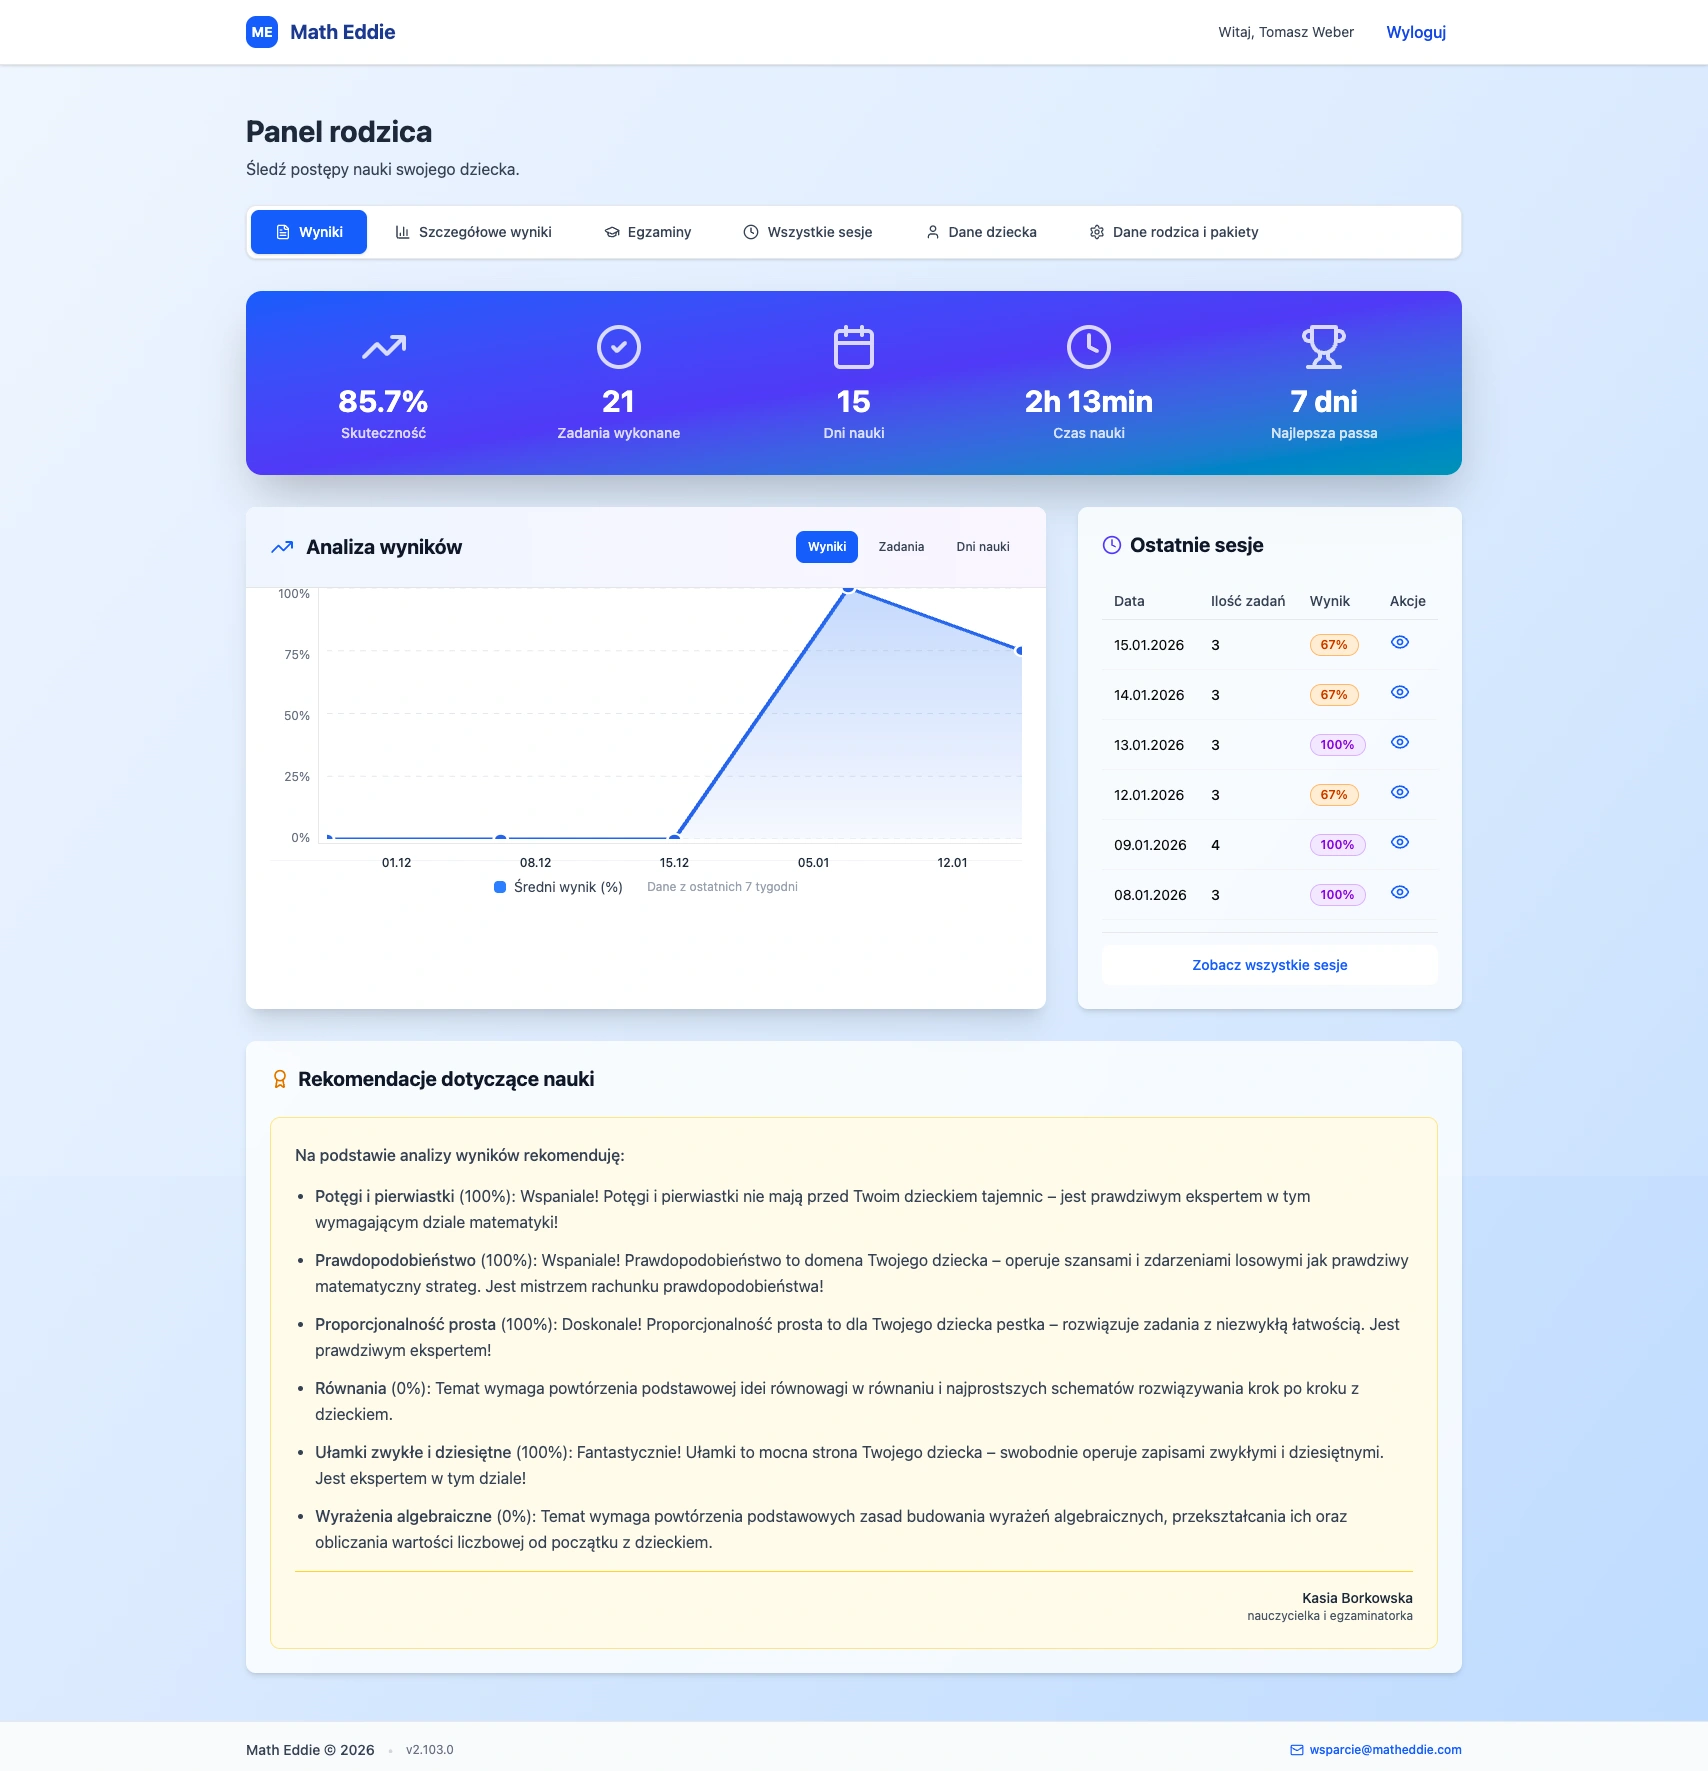1708x1771 pixels.
Task: Go to the Dane dziecka tab
Action: coord(981,232)
